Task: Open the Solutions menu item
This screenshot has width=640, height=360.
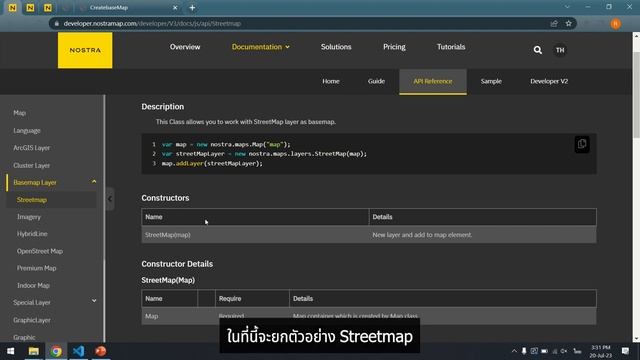Action: pyautogui.click(x=336, y=47)
